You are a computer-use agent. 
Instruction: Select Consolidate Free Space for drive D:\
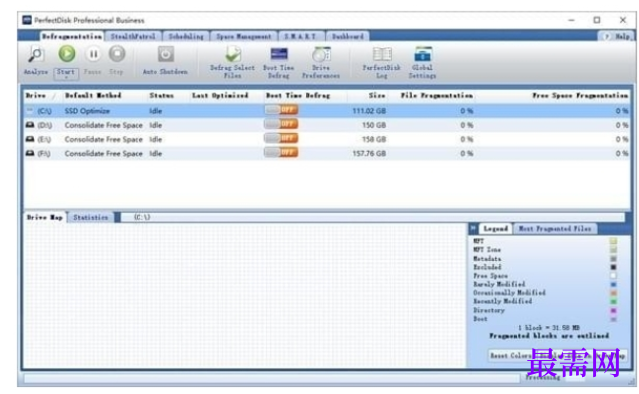[x=104, y=125]
